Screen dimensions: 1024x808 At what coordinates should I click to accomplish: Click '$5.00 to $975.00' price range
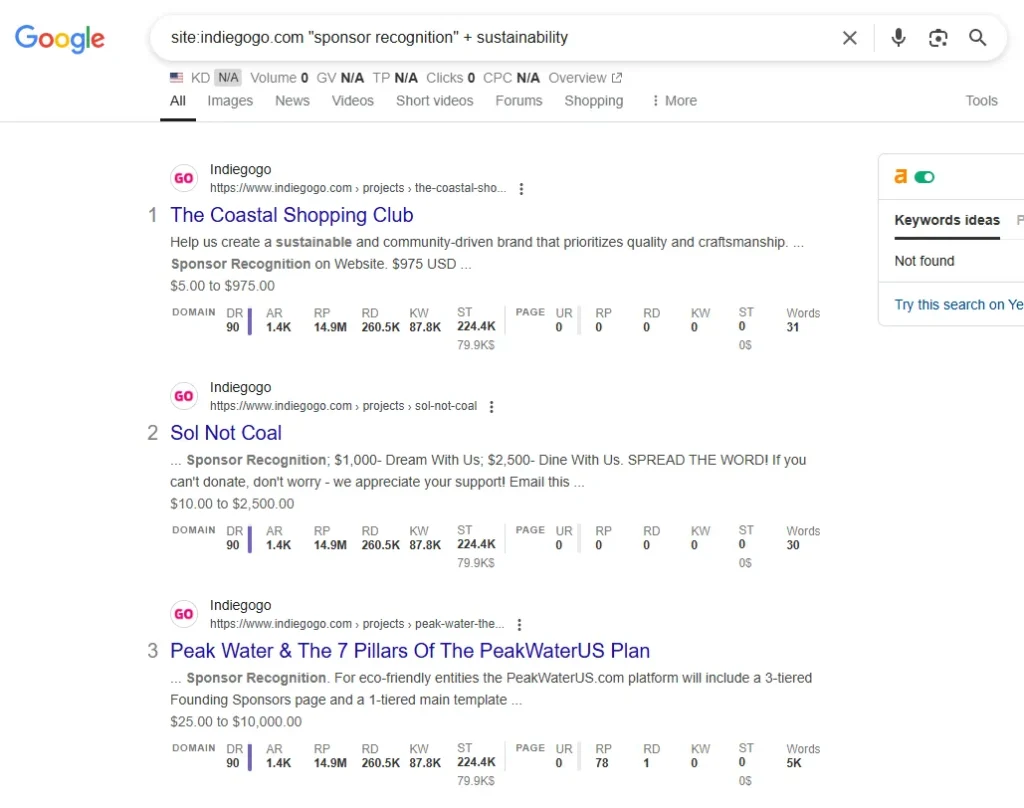pyautogui.click(x=222, y=285)
